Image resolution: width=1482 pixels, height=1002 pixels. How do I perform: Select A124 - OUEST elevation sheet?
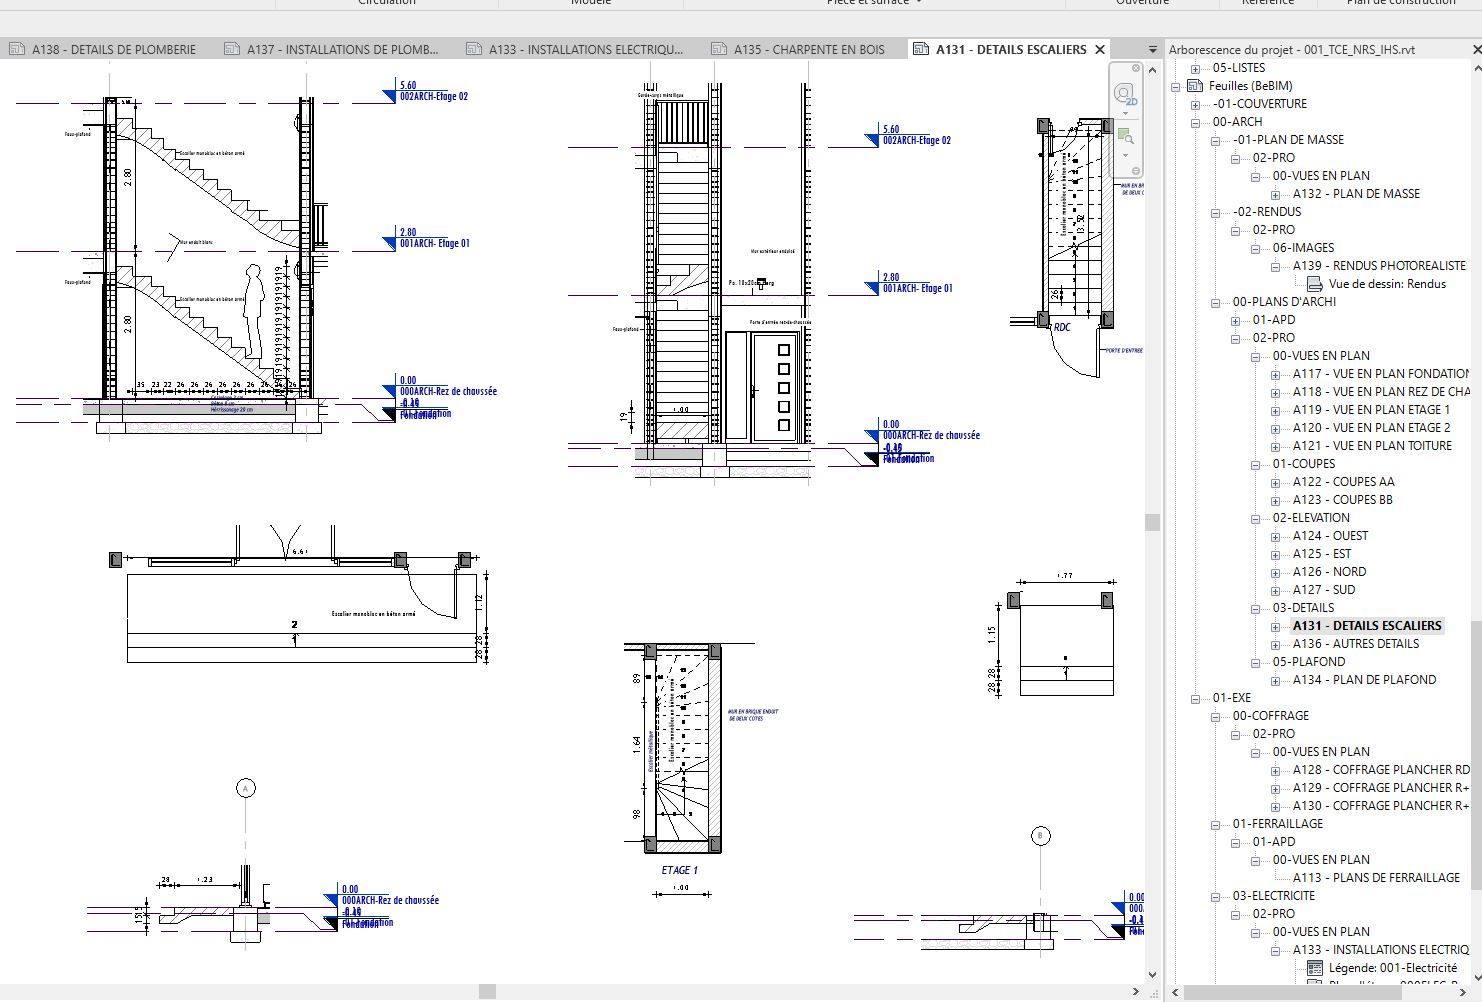tap(1330, 536)
